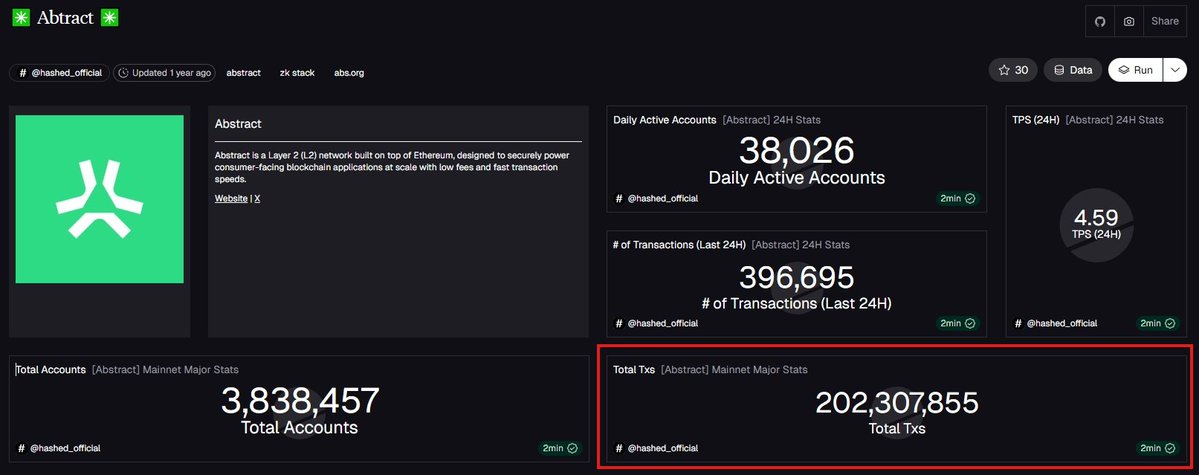Select the abstract tag
1199x475 pixels.
click(243, 73)
